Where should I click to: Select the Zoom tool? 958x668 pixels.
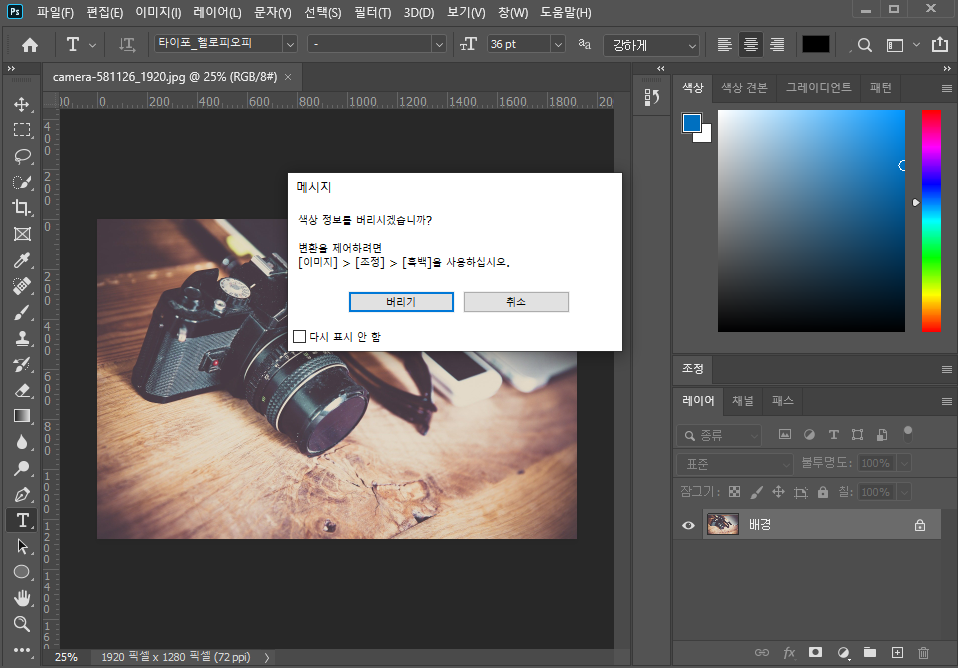(22, 624)
